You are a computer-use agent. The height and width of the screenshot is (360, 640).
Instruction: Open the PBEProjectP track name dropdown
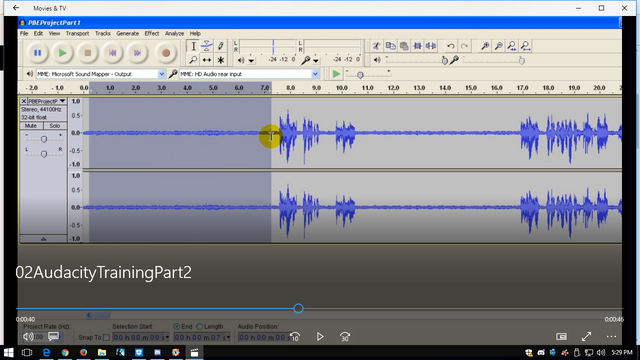62,101
